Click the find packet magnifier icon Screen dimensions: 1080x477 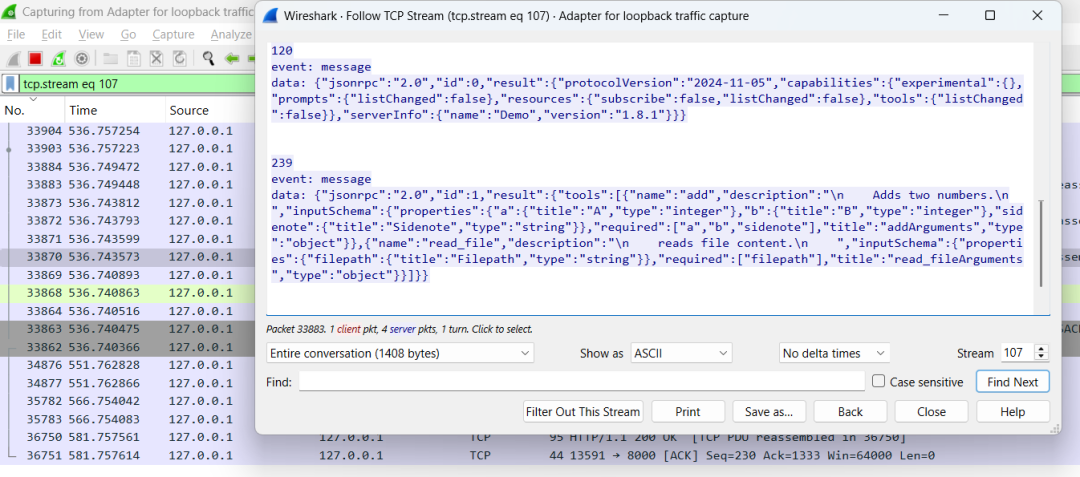point(208,59)
